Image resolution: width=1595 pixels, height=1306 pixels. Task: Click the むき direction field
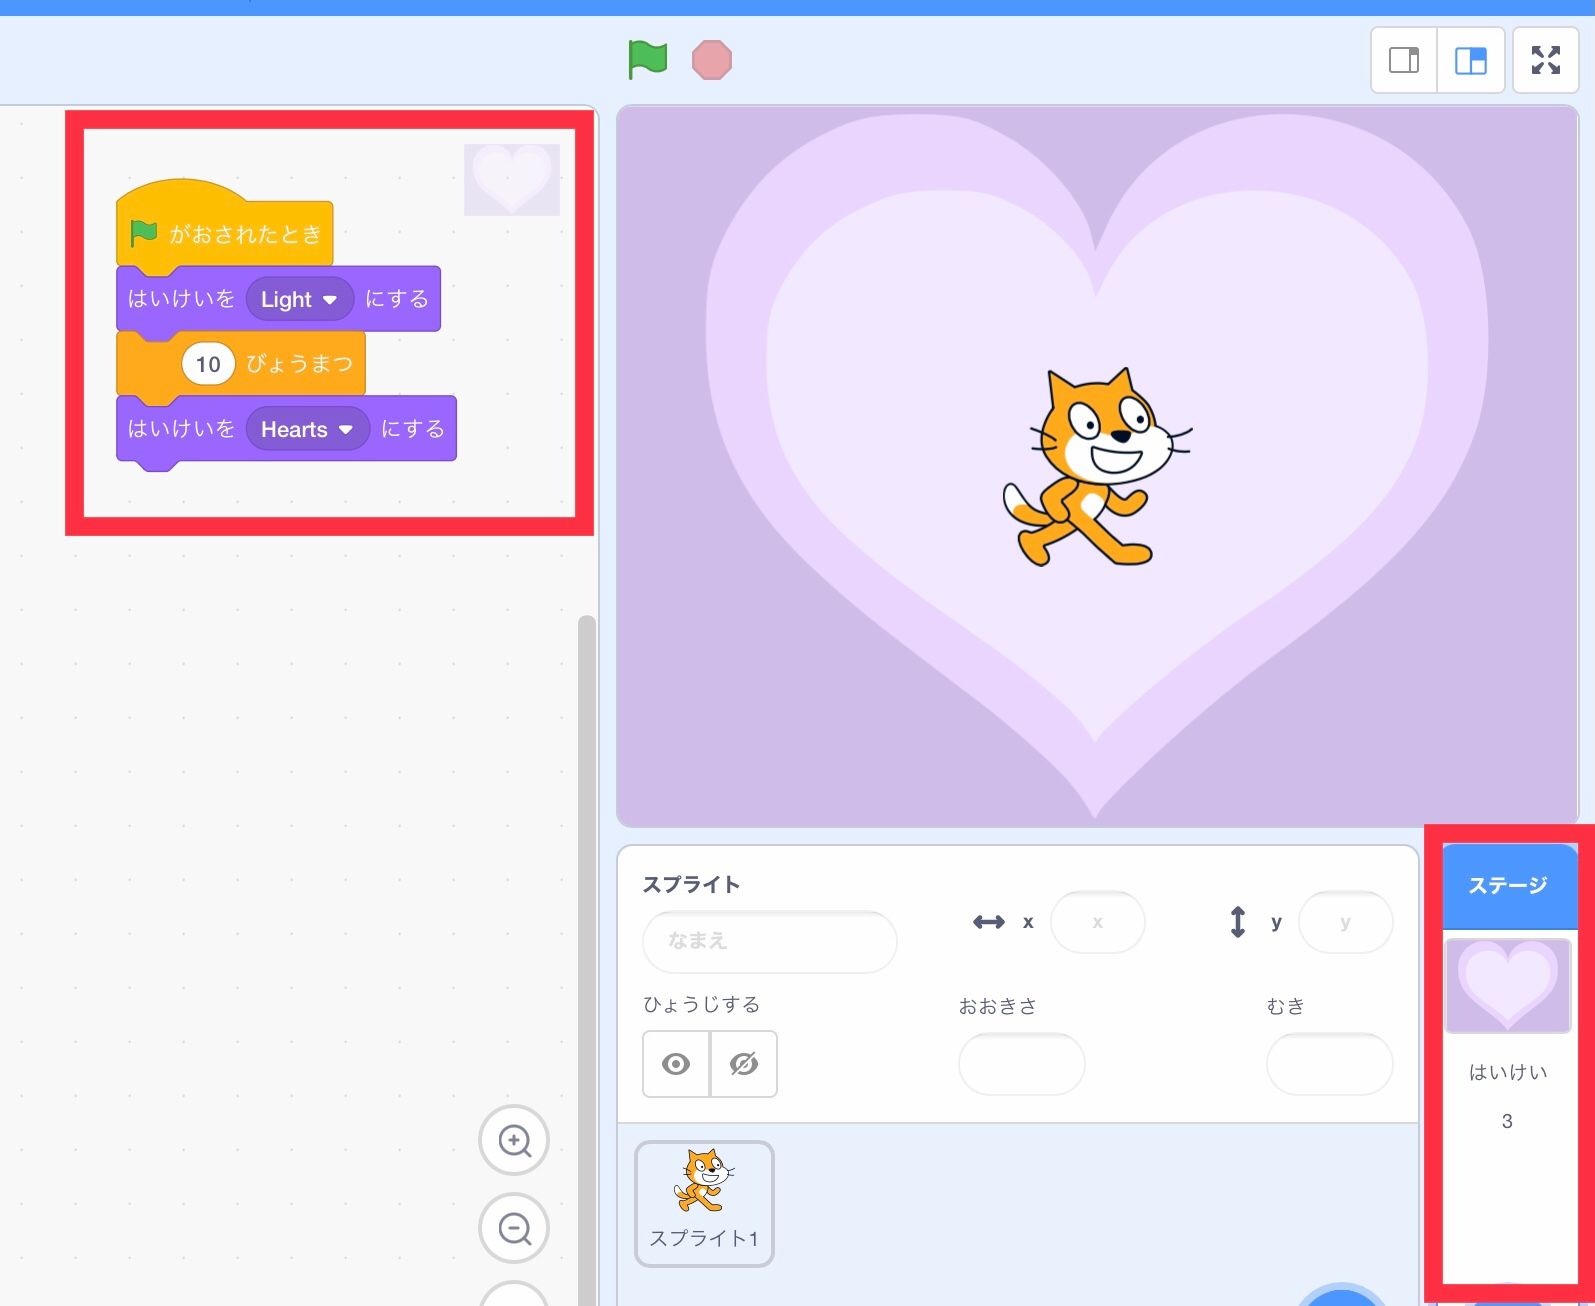[x=1329, y=1064]
